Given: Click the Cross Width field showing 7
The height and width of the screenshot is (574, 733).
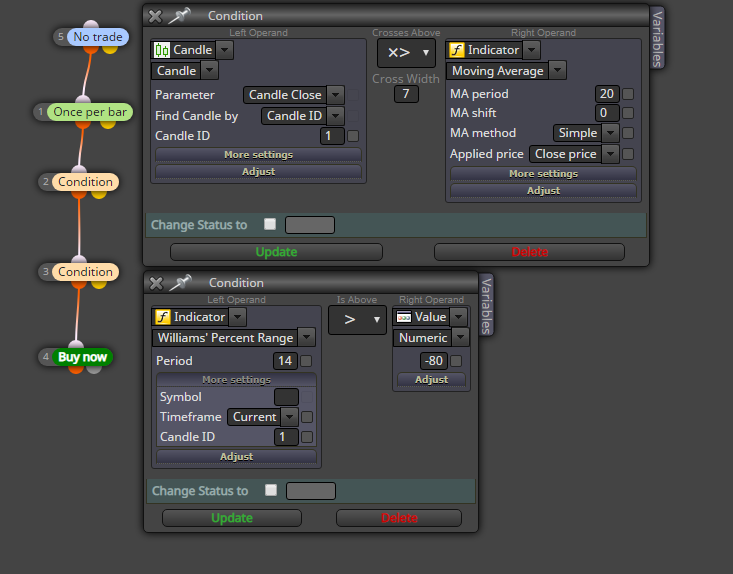Looking at the screenshot, I should point(406,94).
